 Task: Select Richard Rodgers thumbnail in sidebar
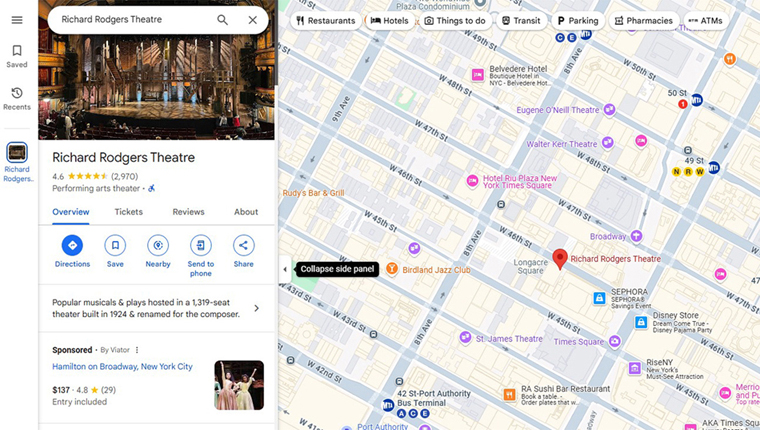point(17,153)
